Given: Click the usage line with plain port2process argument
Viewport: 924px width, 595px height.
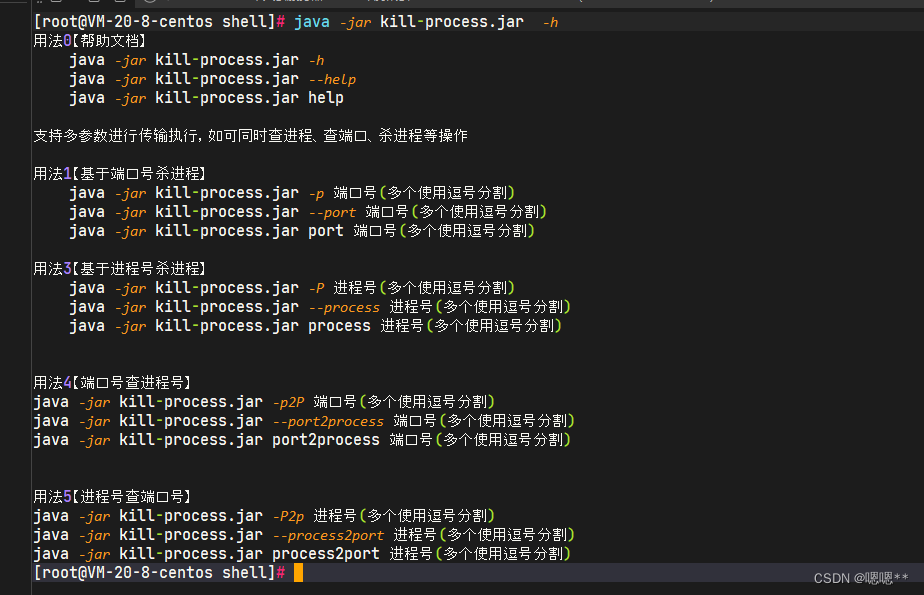Looking at the screenshot, I should click(x=302, y=440).
